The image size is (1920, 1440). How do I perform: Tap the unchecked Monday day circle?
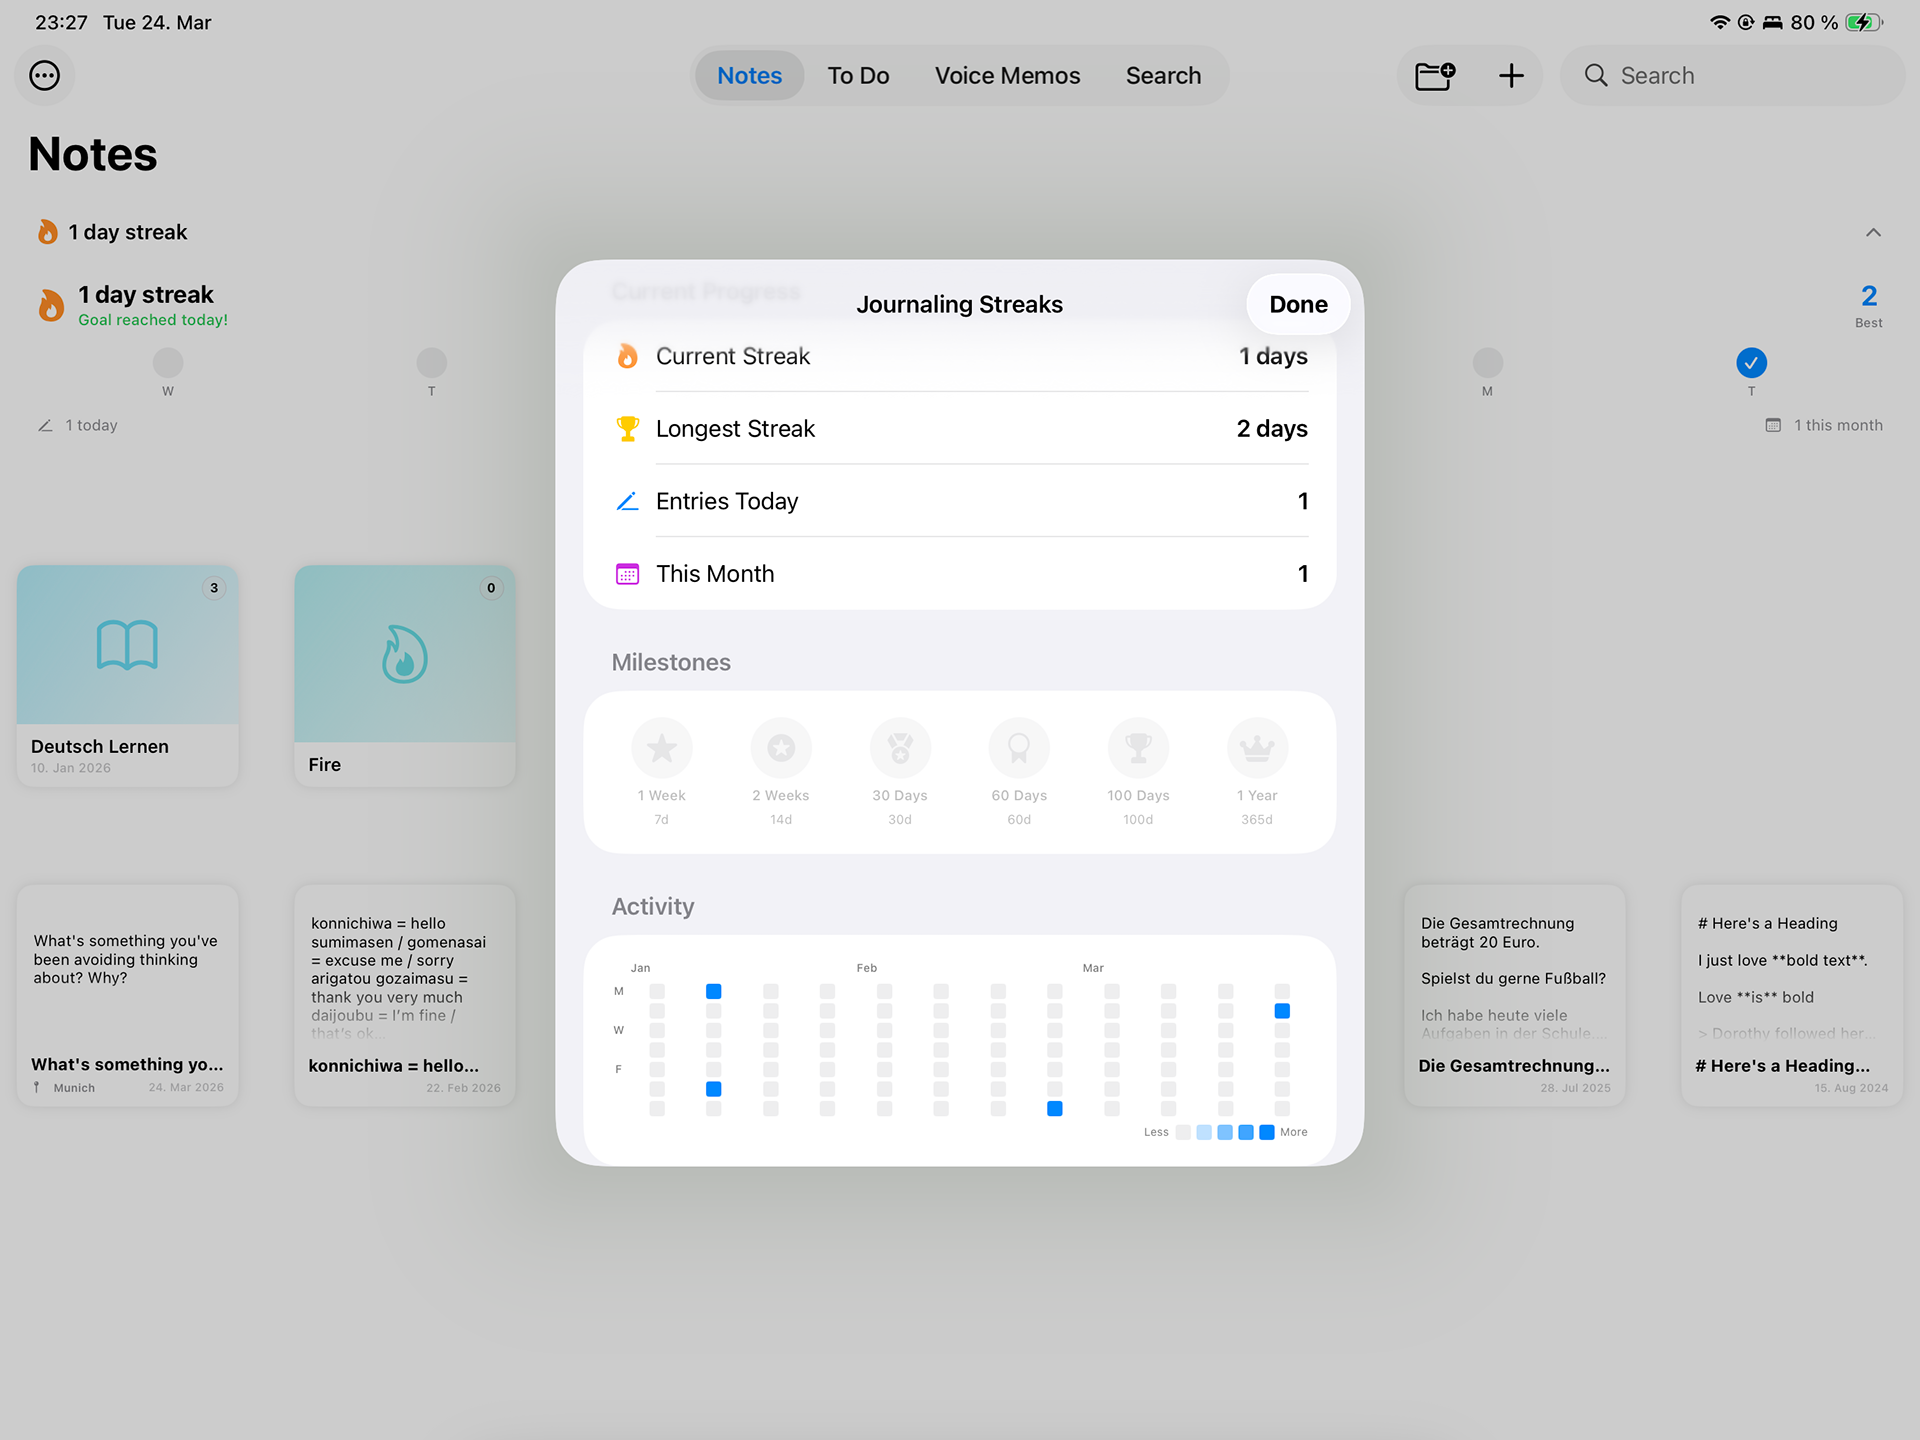tap(1487, 362)
